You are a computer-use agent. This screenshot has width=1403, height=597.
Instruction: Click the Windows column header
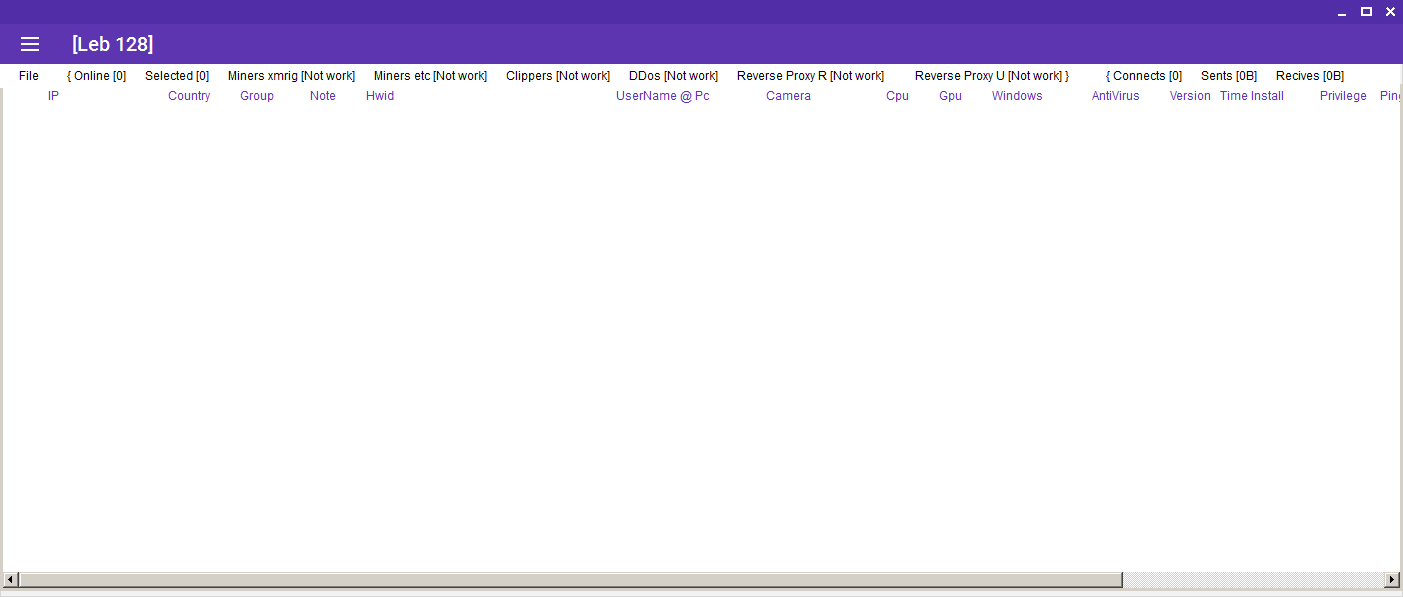1017,96
